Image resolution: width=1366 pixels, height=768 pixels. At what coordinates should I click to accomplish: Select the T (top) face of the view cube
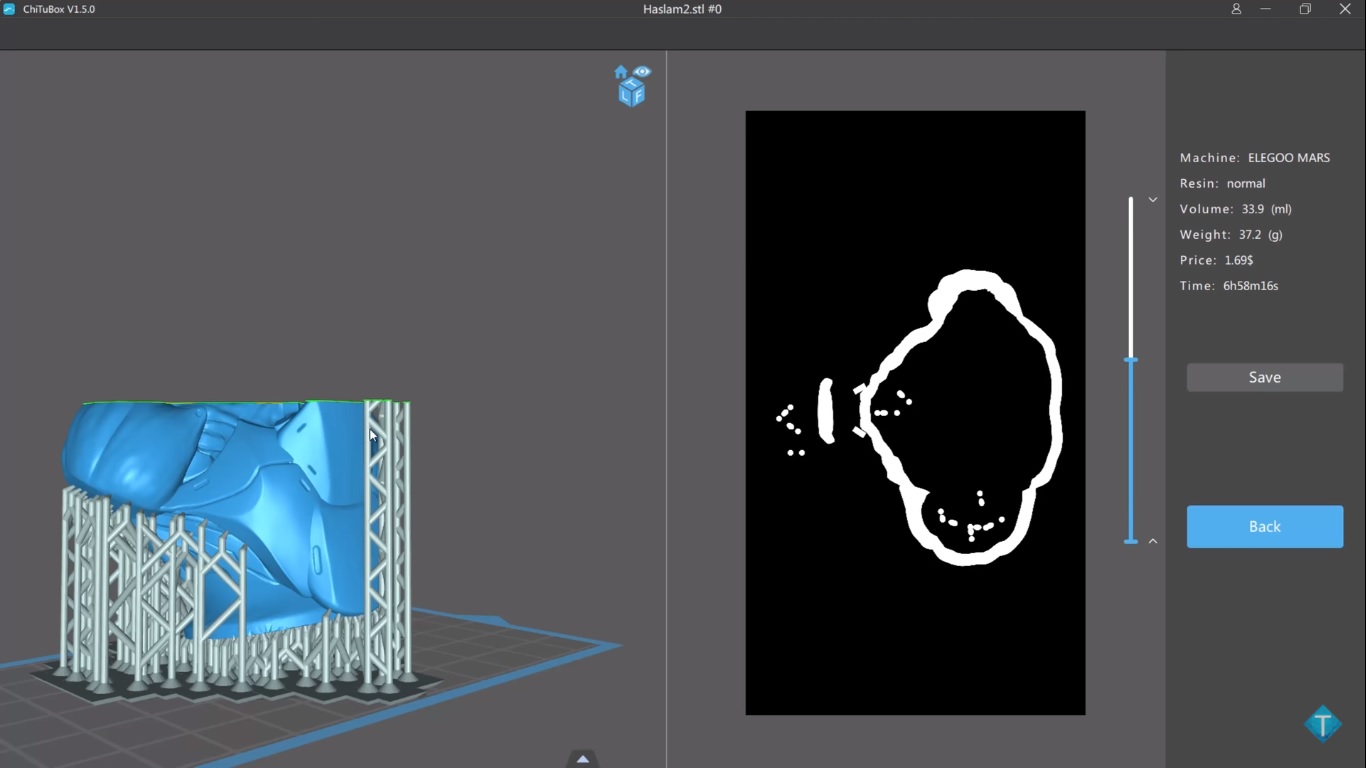coord(632,84)
